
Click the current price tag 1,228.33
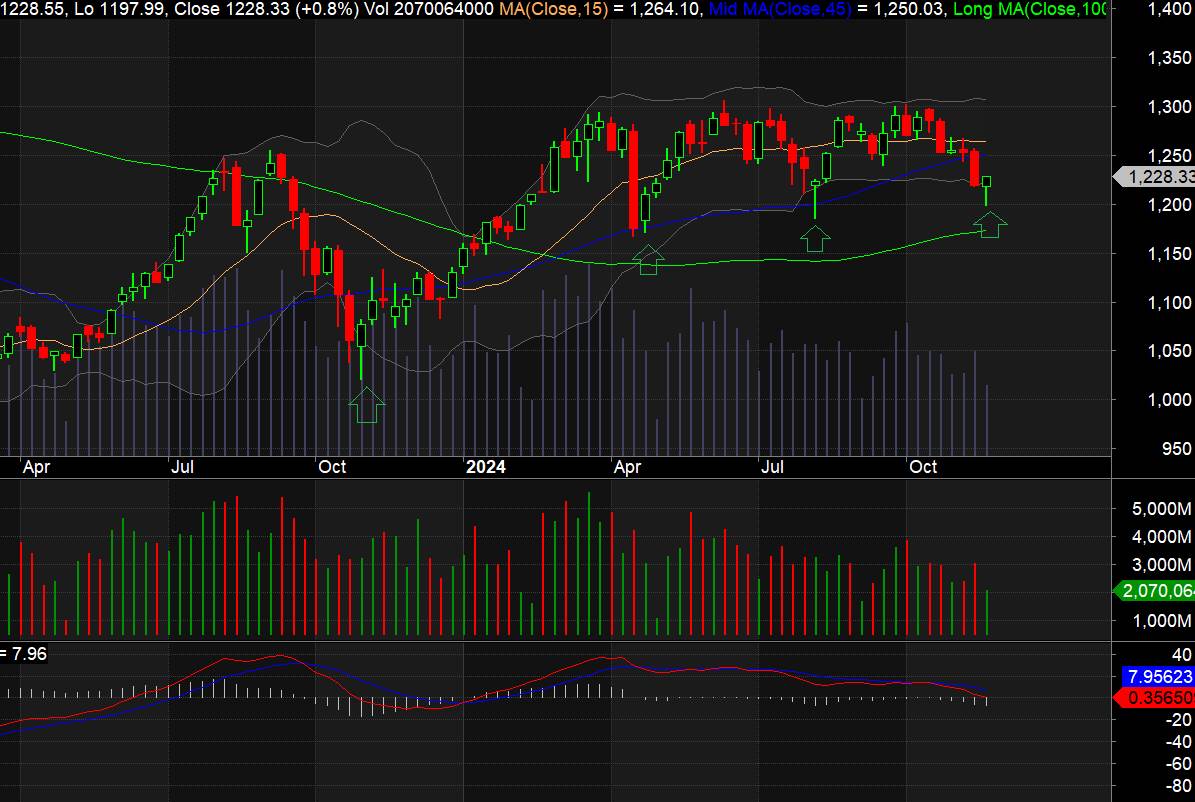[x=1155, y=177]
